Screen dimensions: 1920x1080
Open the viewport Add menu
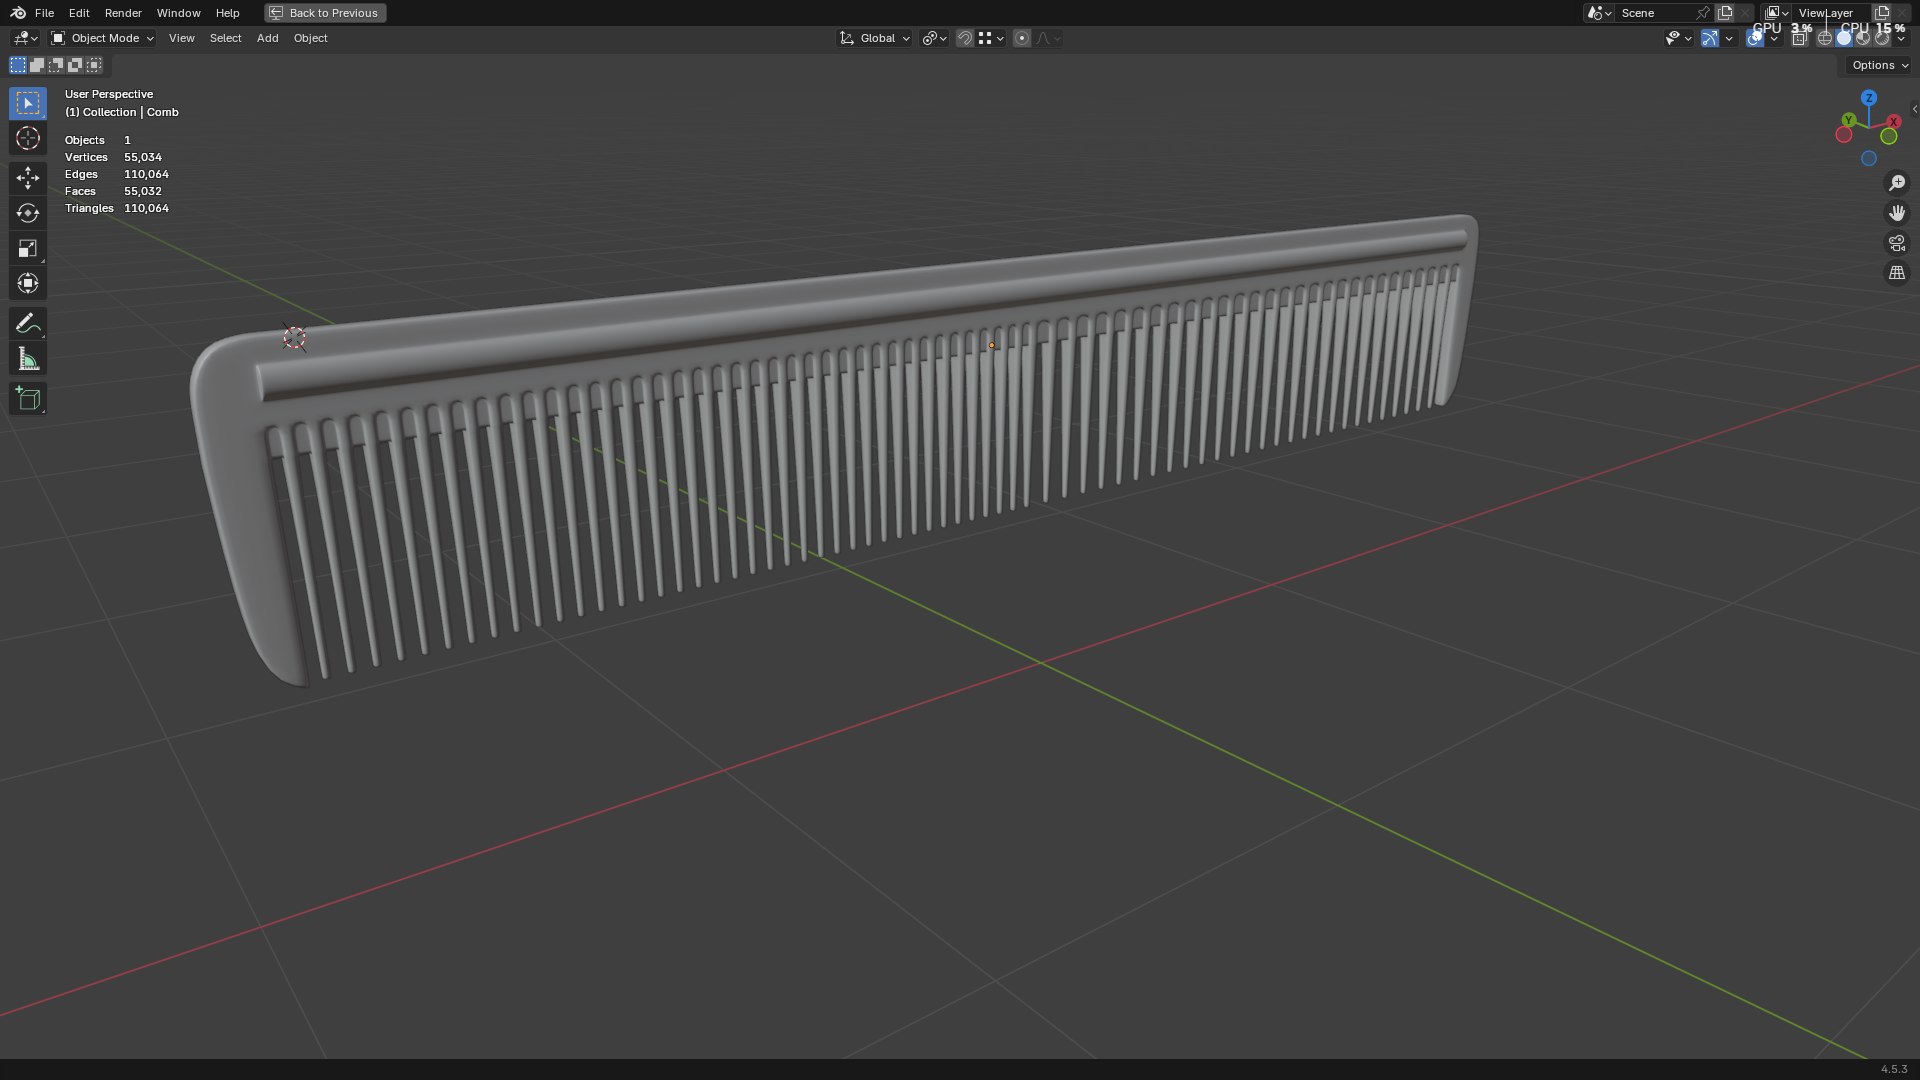click(x=267, y=38)
